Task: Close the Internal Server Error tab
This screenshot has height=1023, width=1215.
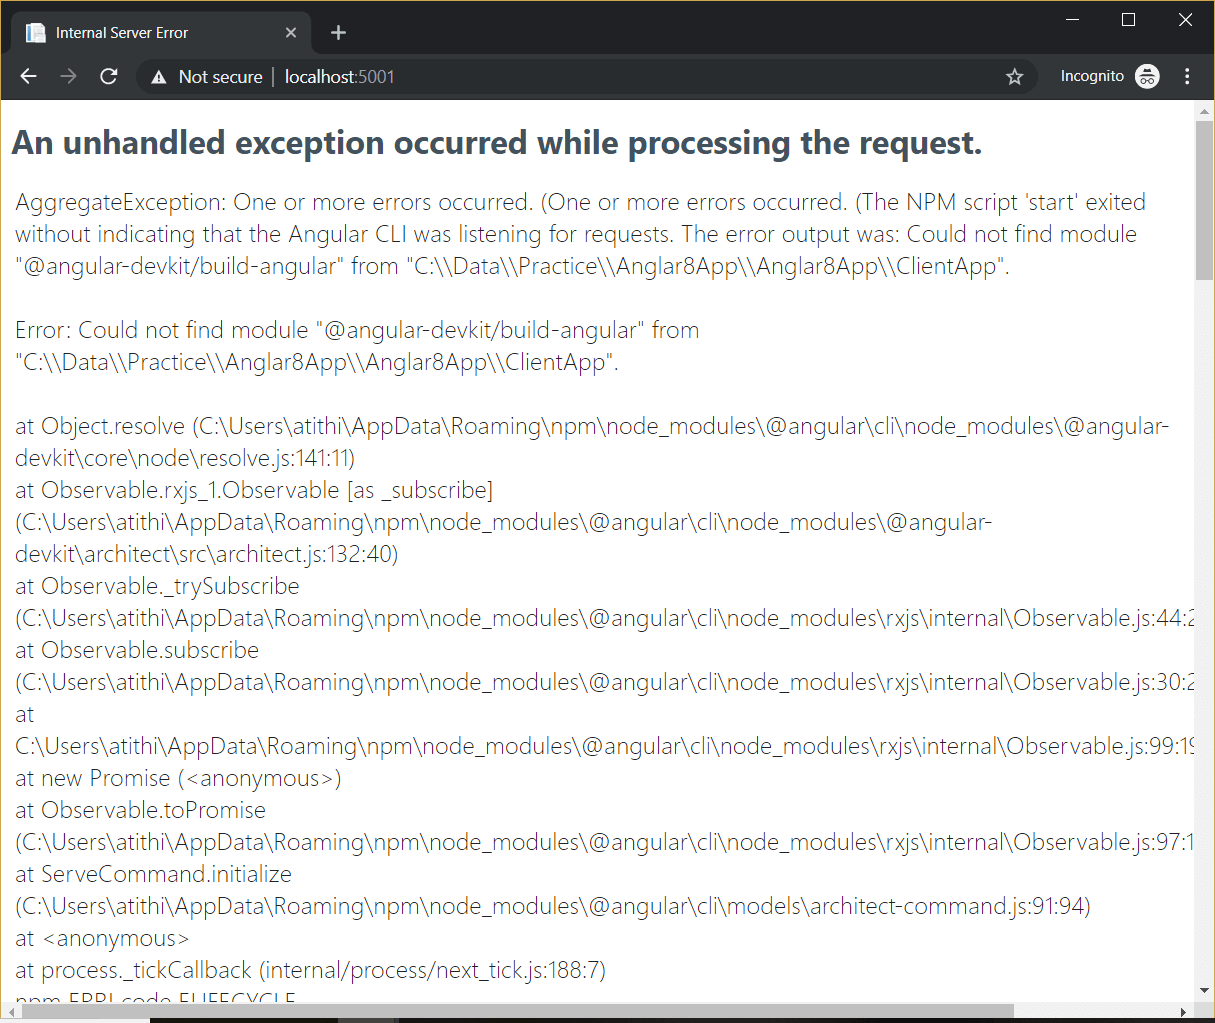Action: 290,32
